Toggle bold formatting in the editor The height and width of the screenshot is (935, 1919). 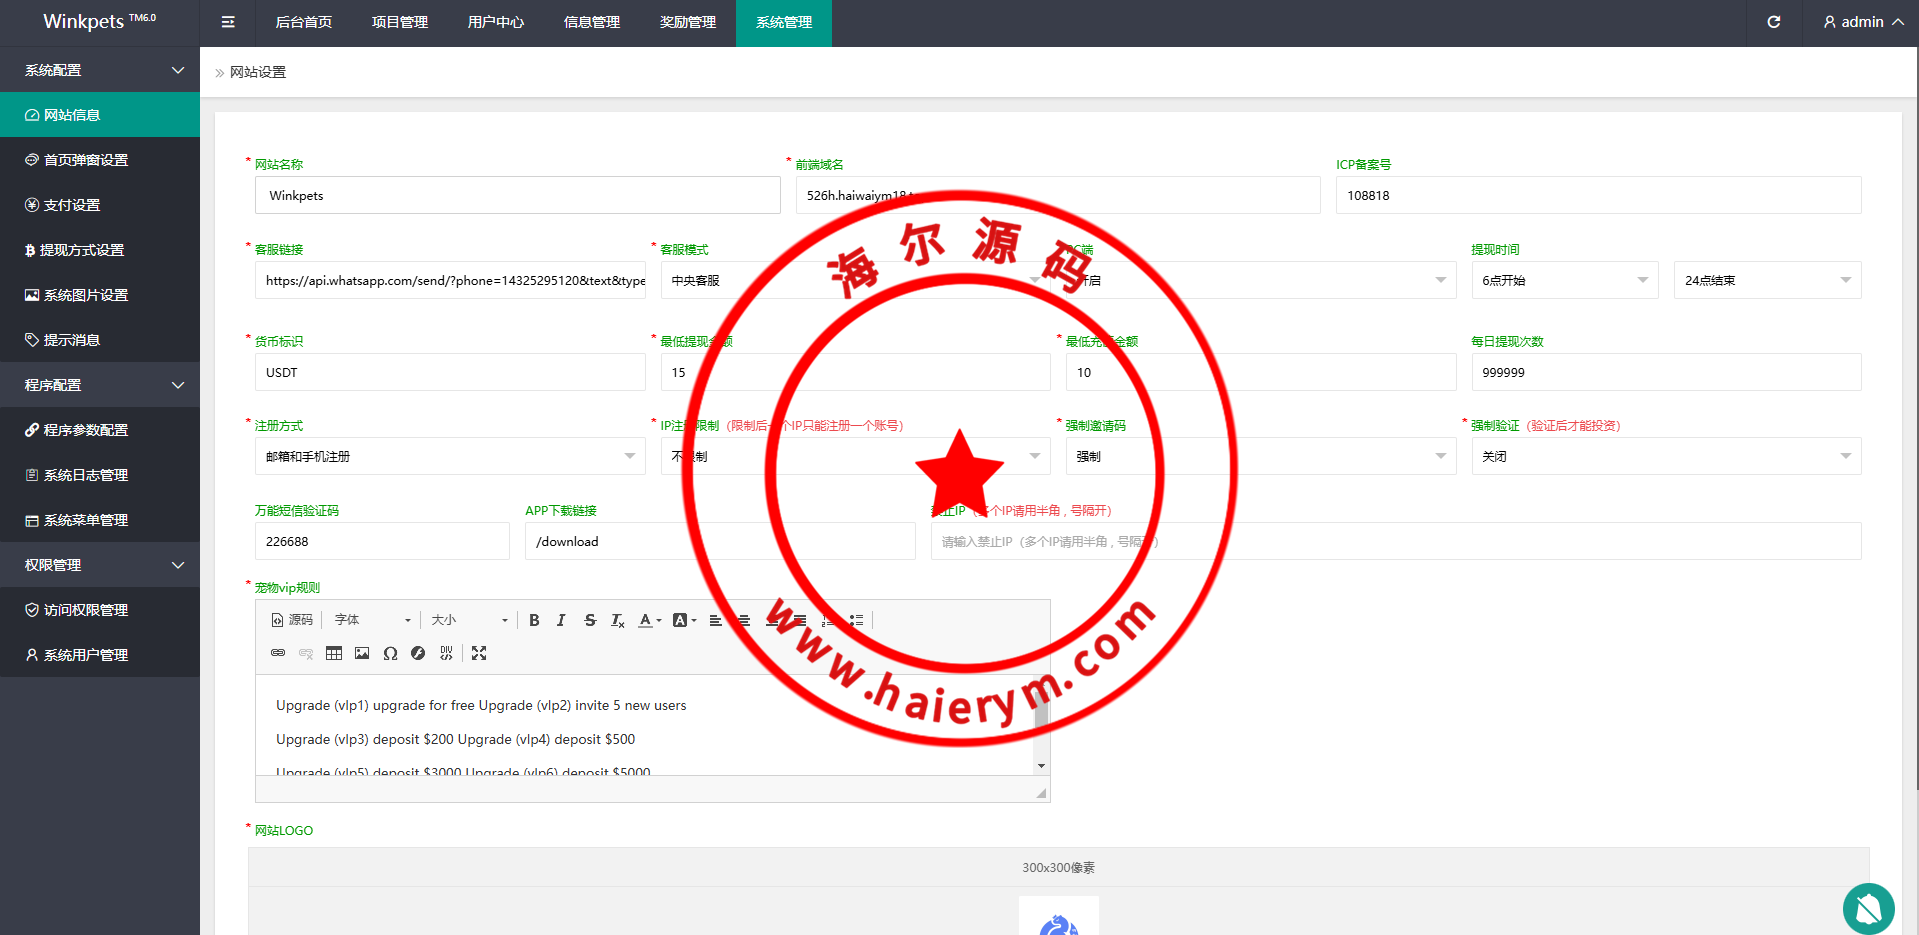coord(534,620)
